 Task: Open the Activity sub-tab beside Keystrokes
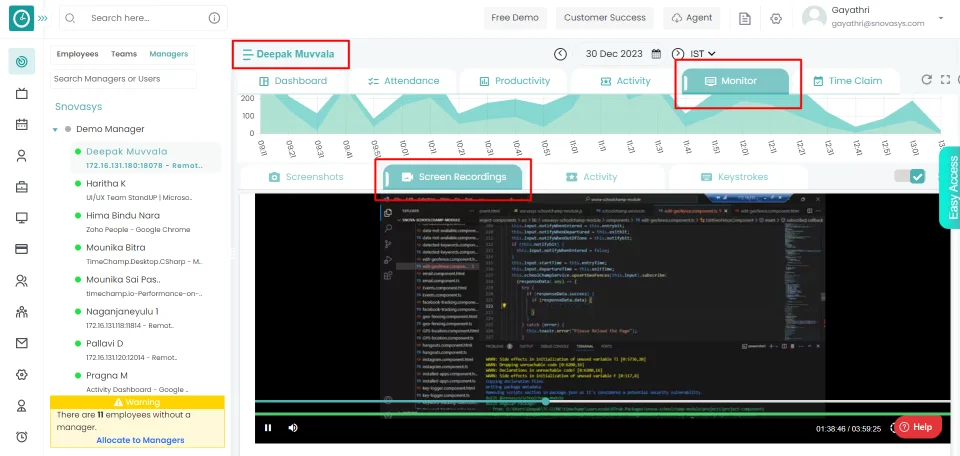591,177
